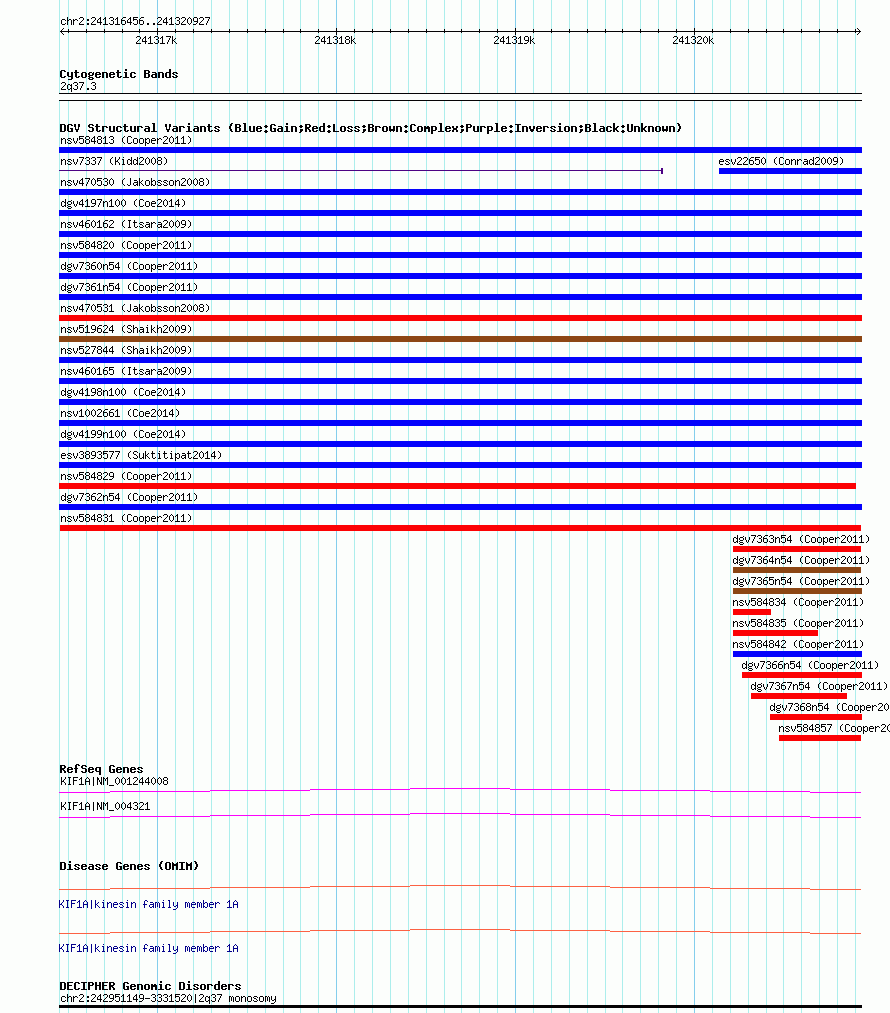Open nsv584835 (Cooper2011) label
Viewport: 890px width, 1013px height.
coord(798,623)
